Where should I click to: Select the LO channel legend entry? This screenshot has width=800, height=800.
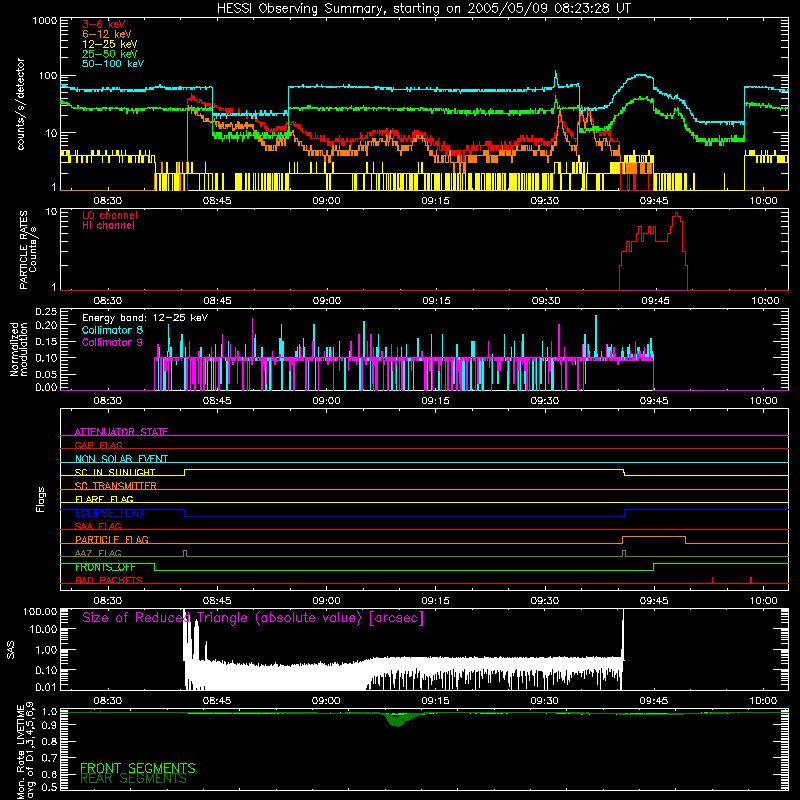tap(110, 215)
